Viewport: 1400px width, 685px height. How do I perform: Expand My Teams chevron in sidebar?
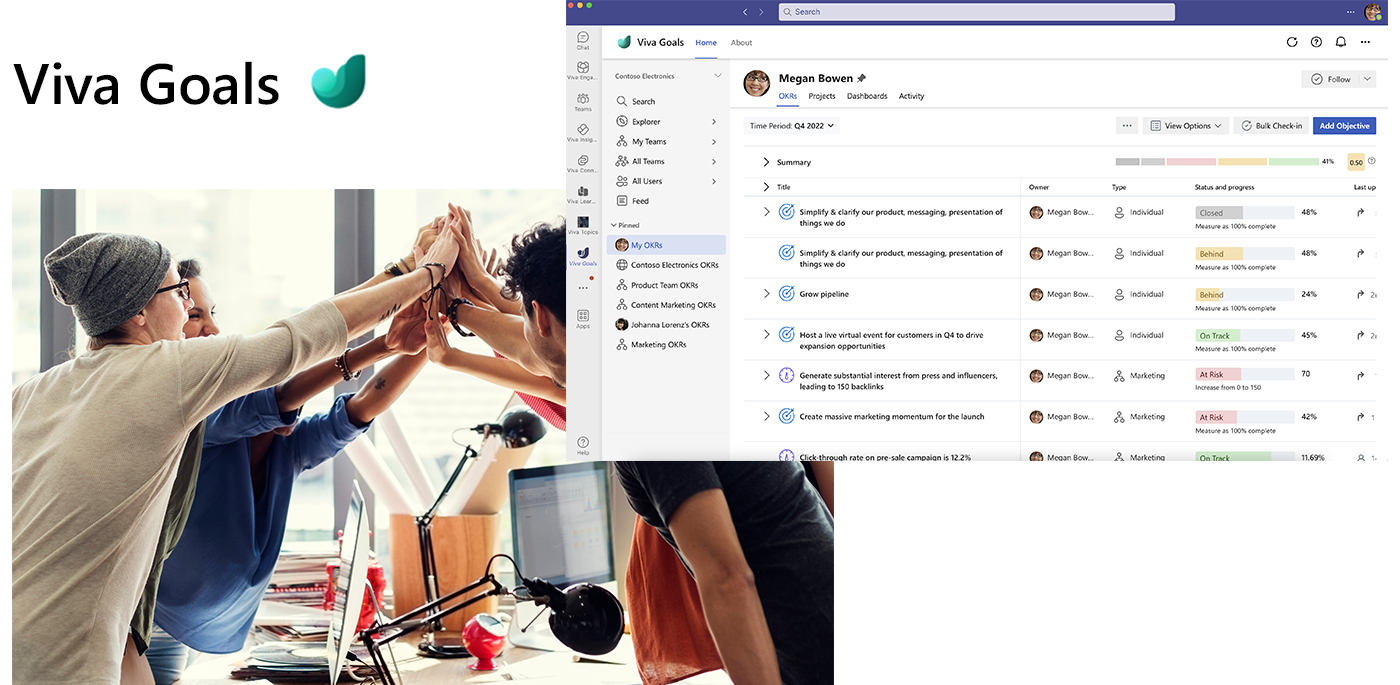click(x=714, y=142)
